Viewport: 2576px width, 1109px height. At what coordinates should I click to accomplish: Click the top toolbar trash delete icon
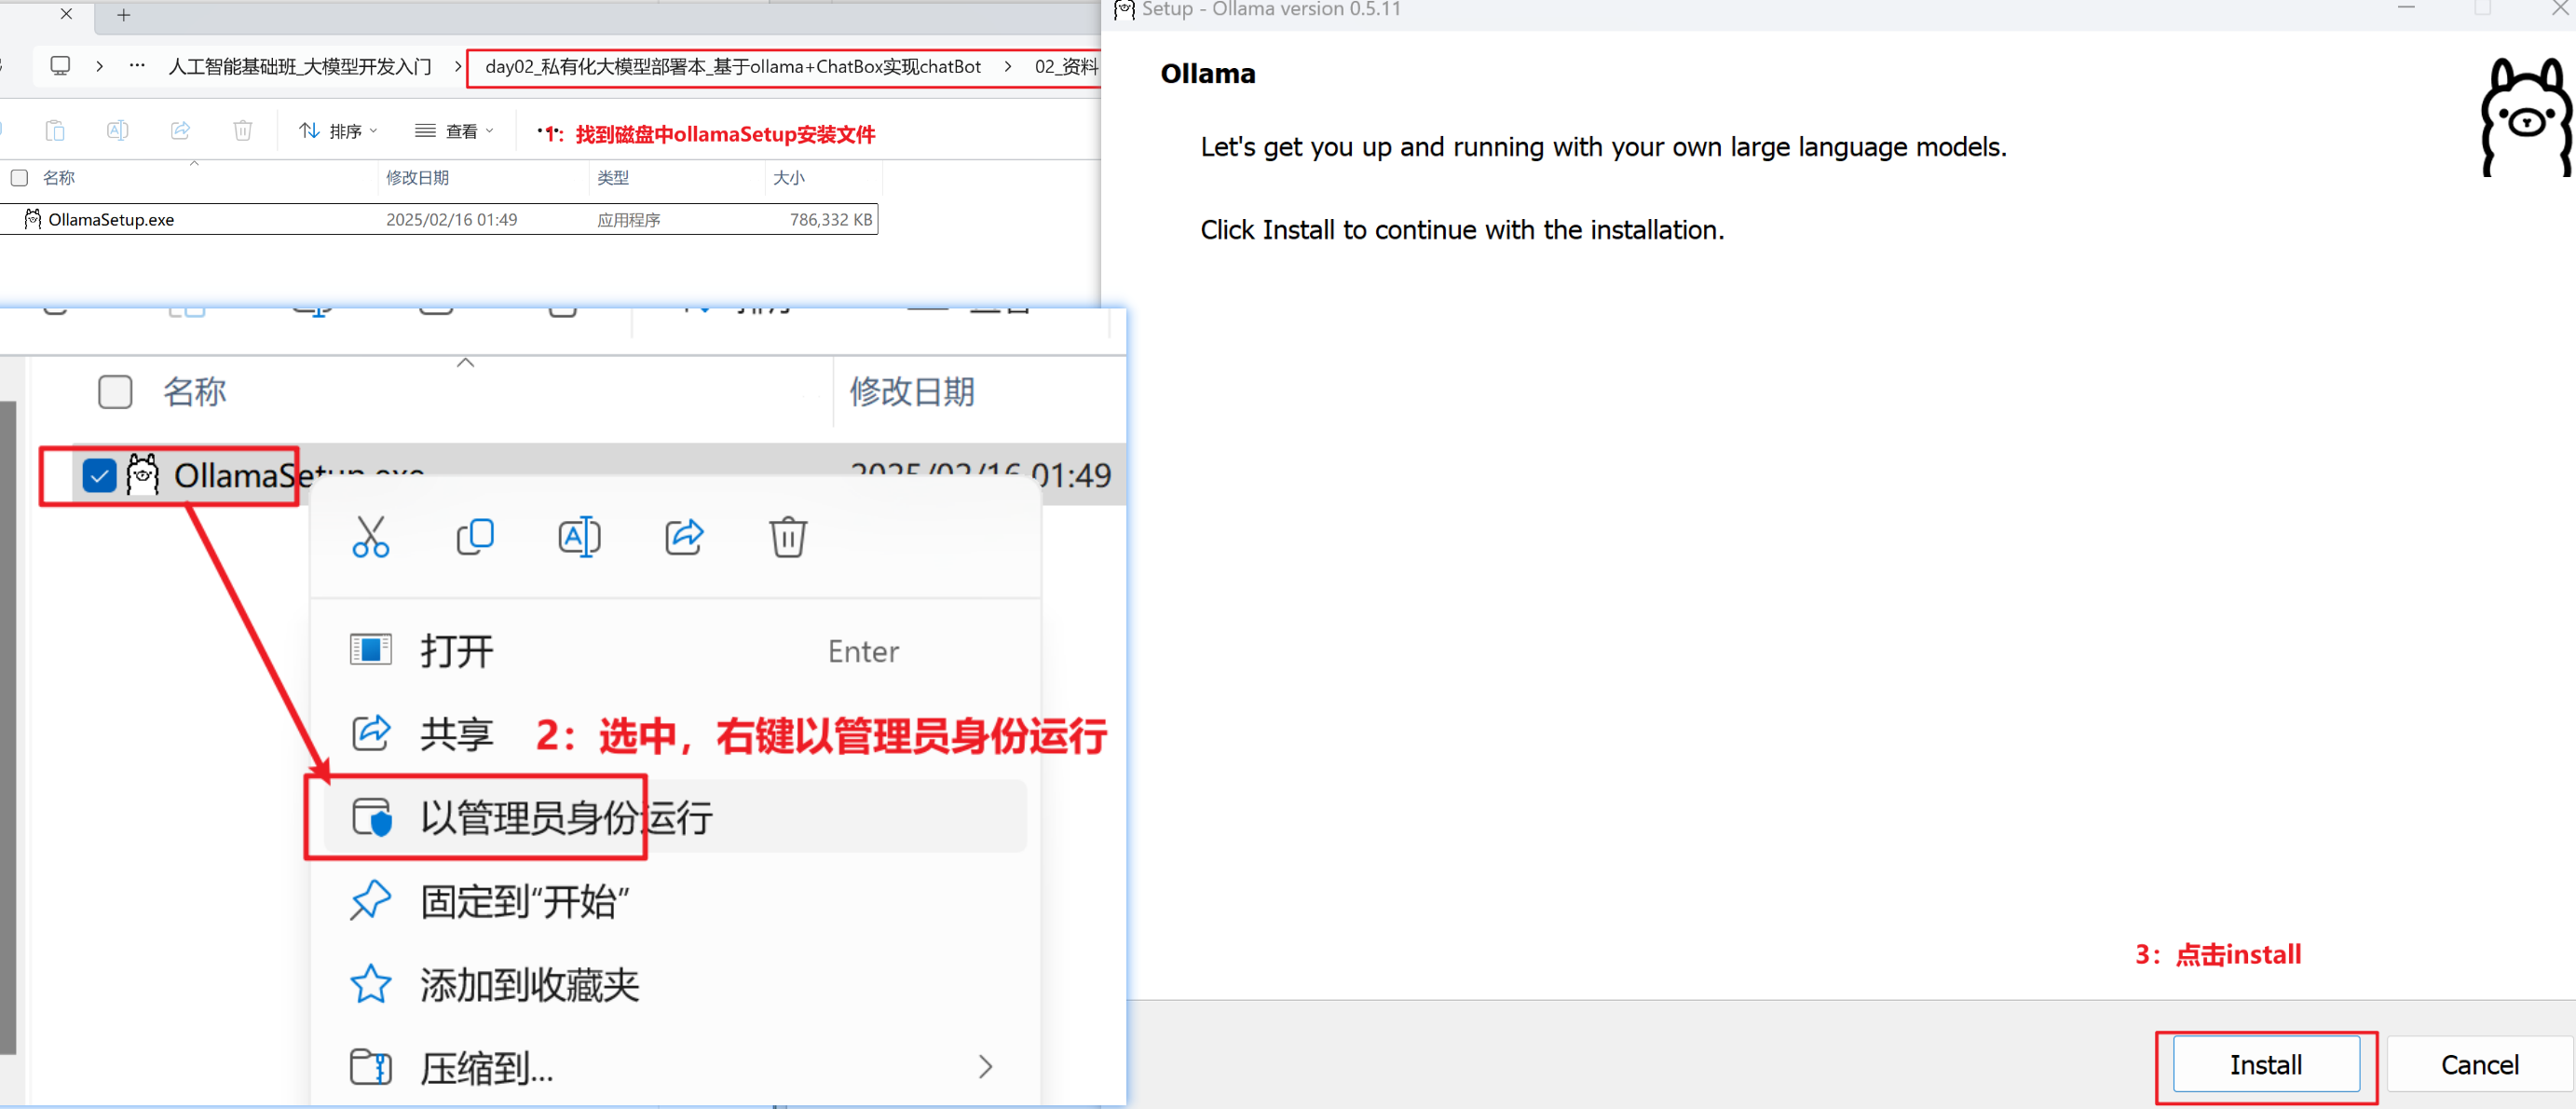242,131
